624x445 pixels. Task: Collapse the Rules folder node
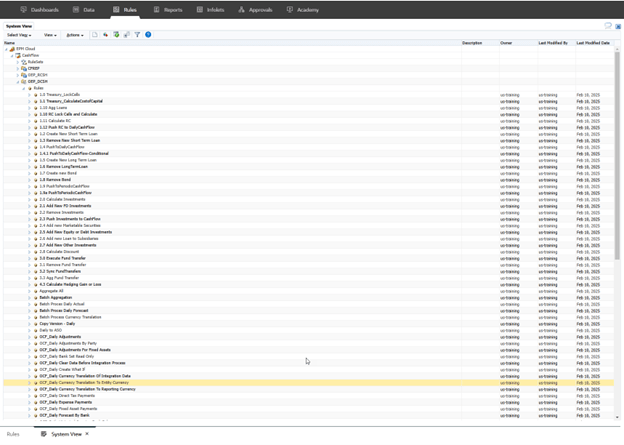tap(24, 88)
